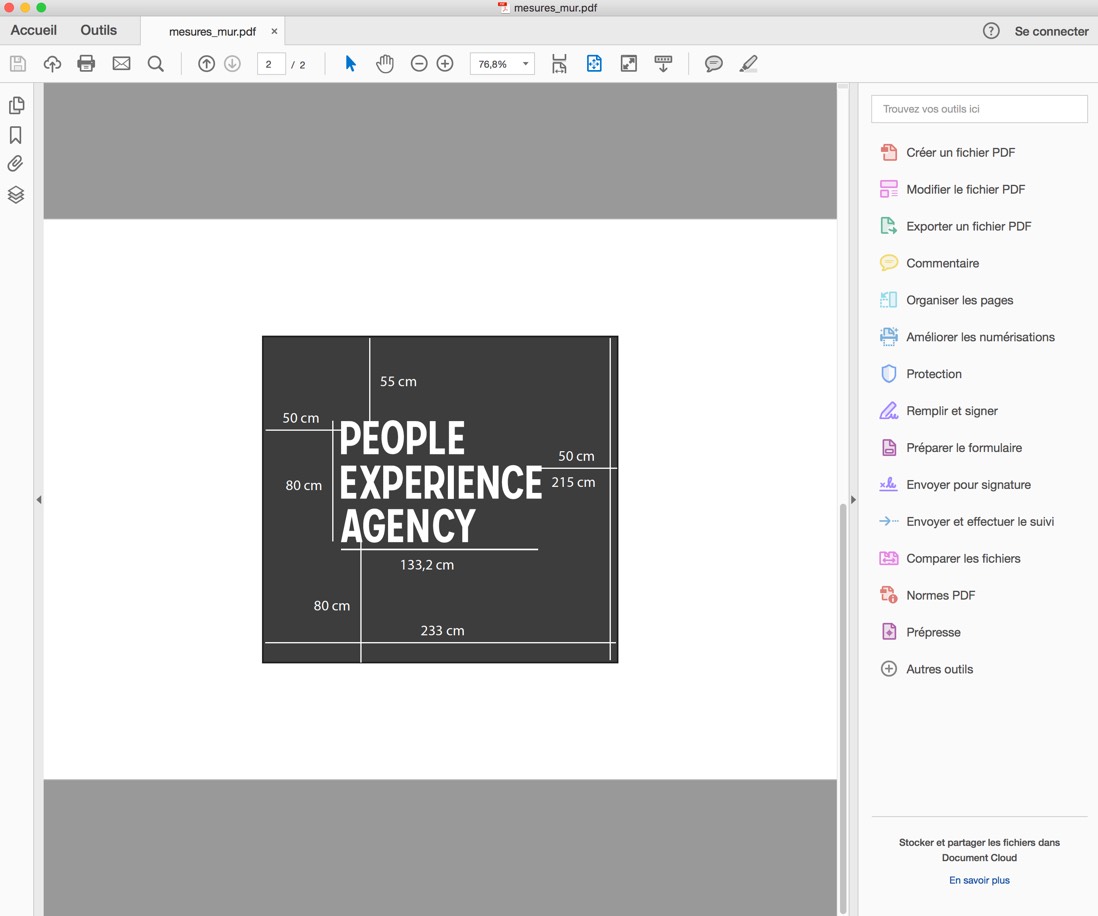Activate the hand pan tool
1098x916 pixels.
point(384,64)
